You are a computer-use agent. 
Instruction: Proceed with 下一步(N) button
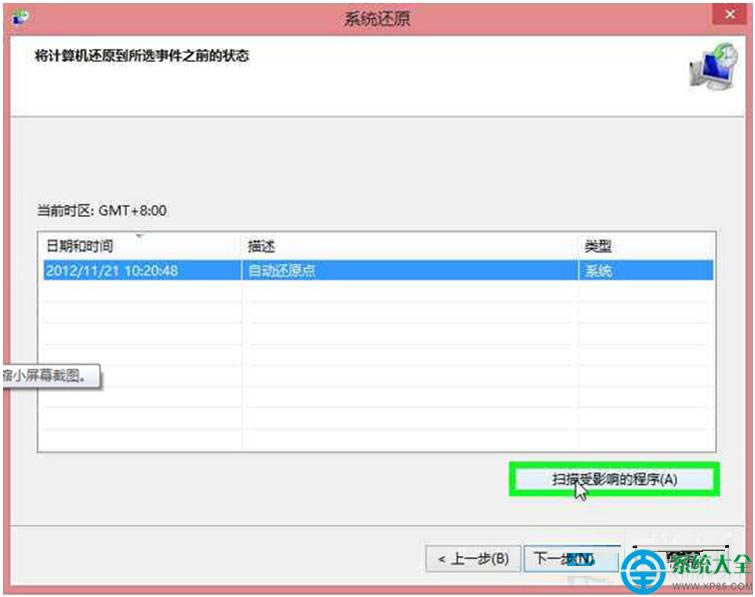(x=572, y=559)
